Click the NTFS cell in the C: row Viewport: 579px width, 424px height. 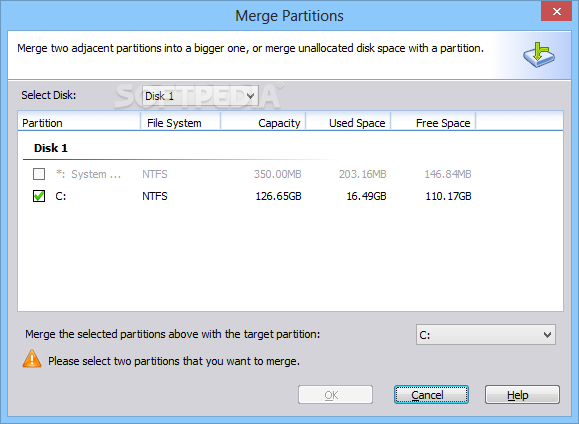(x=155, y=196)
